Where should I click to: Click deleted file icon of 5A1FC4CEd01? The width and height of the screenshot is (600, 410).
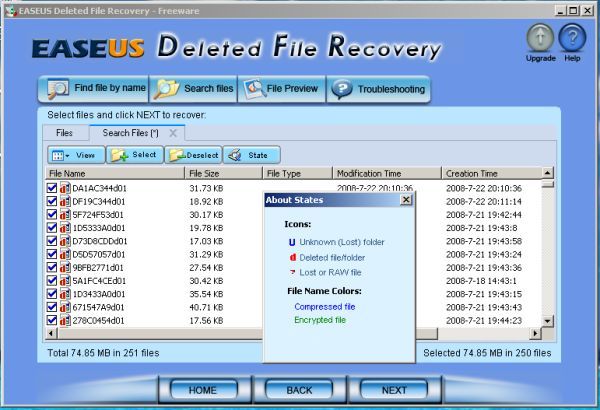pos(65,281)
